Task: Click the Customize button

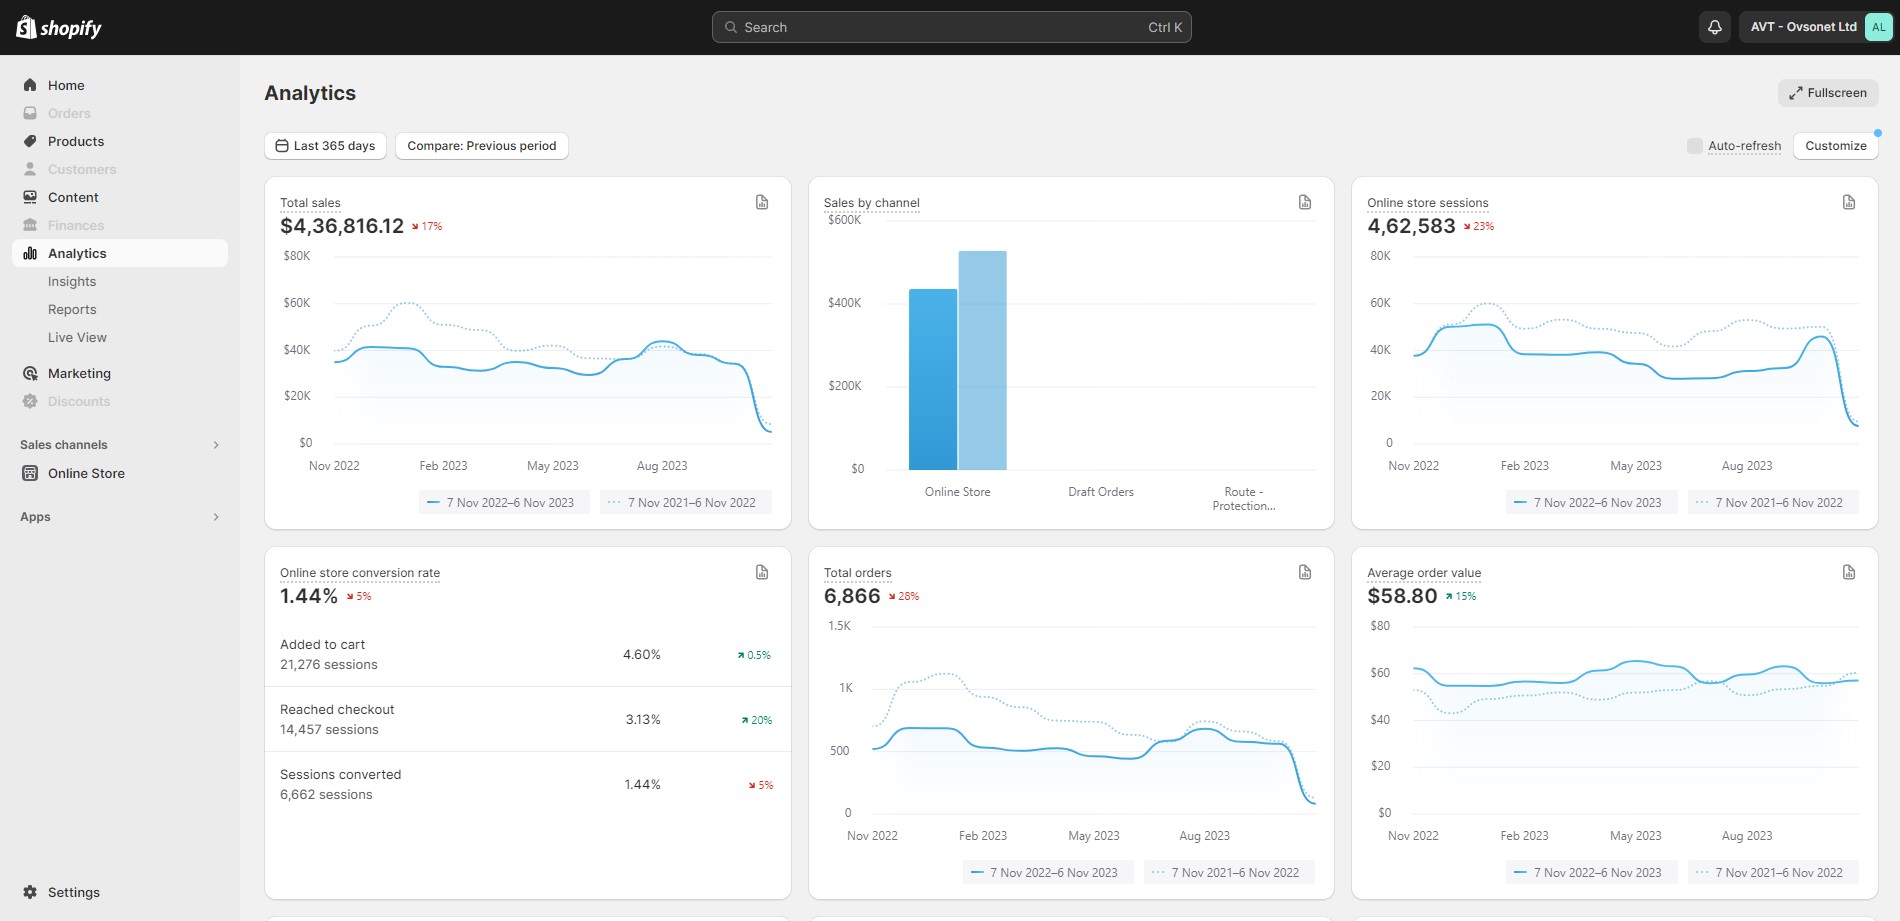Action: (1835, 146)
